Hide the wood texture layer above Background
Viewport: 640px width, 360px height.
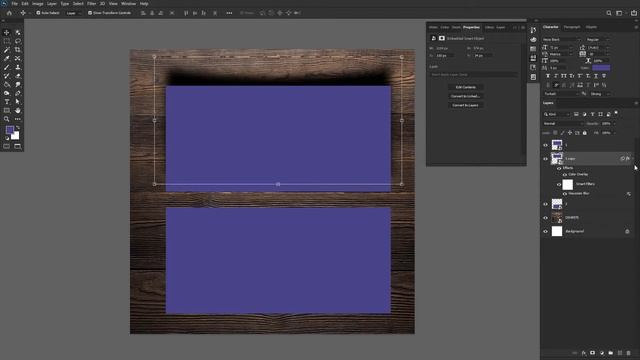click(545, 218)
